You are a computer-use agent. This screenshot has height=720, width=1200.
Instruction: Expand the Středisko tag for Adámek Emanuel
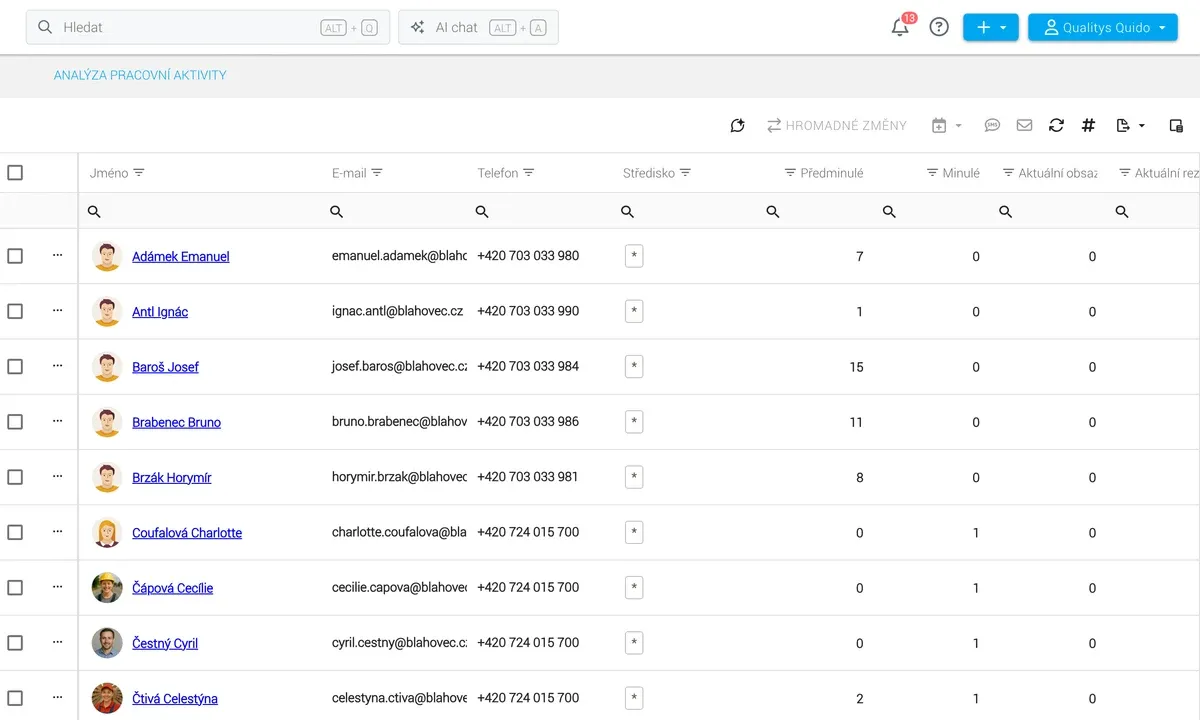[634, 256]
